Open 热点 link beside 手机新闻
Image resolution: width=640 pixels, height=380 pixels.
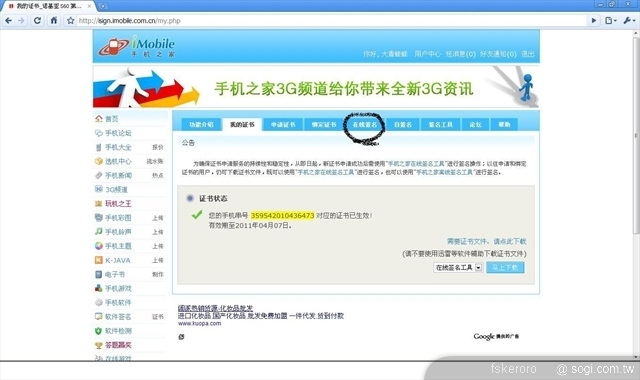[x=158, y=176]
